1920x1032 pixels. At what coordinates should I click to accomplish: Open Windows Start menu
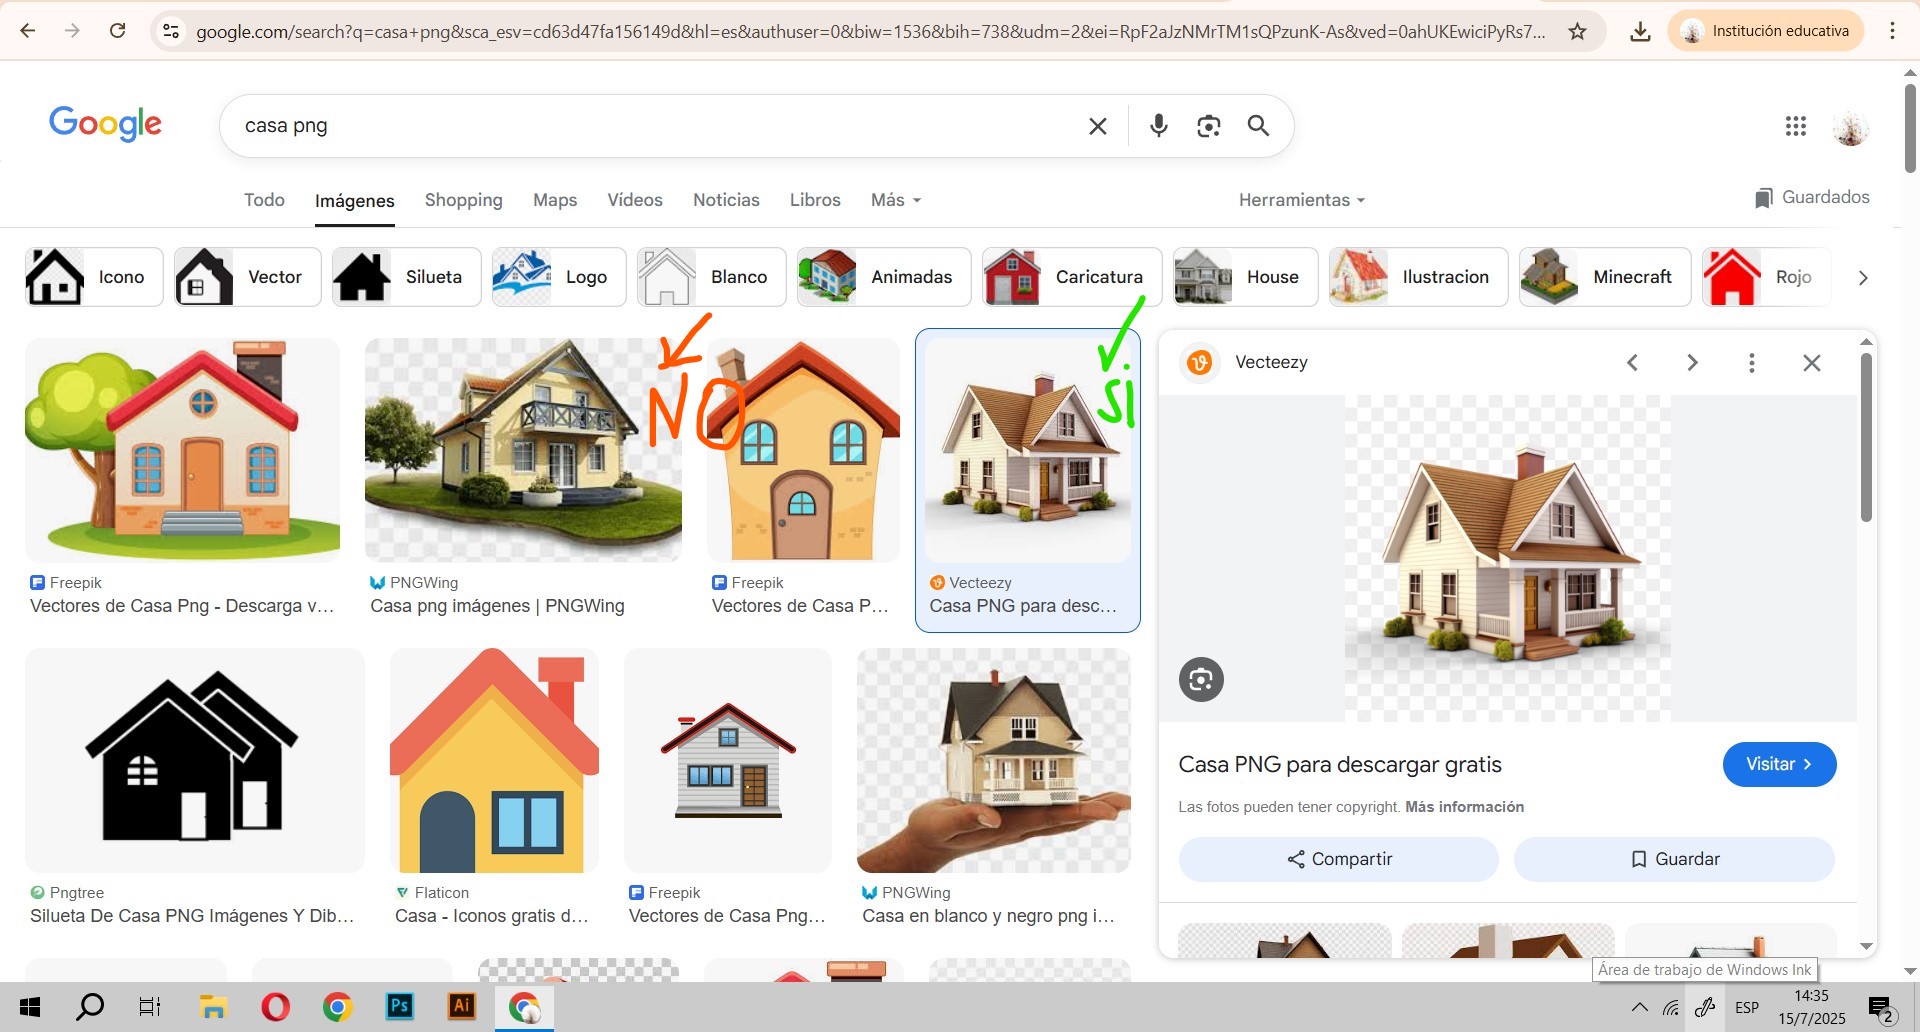[30, 1007]
